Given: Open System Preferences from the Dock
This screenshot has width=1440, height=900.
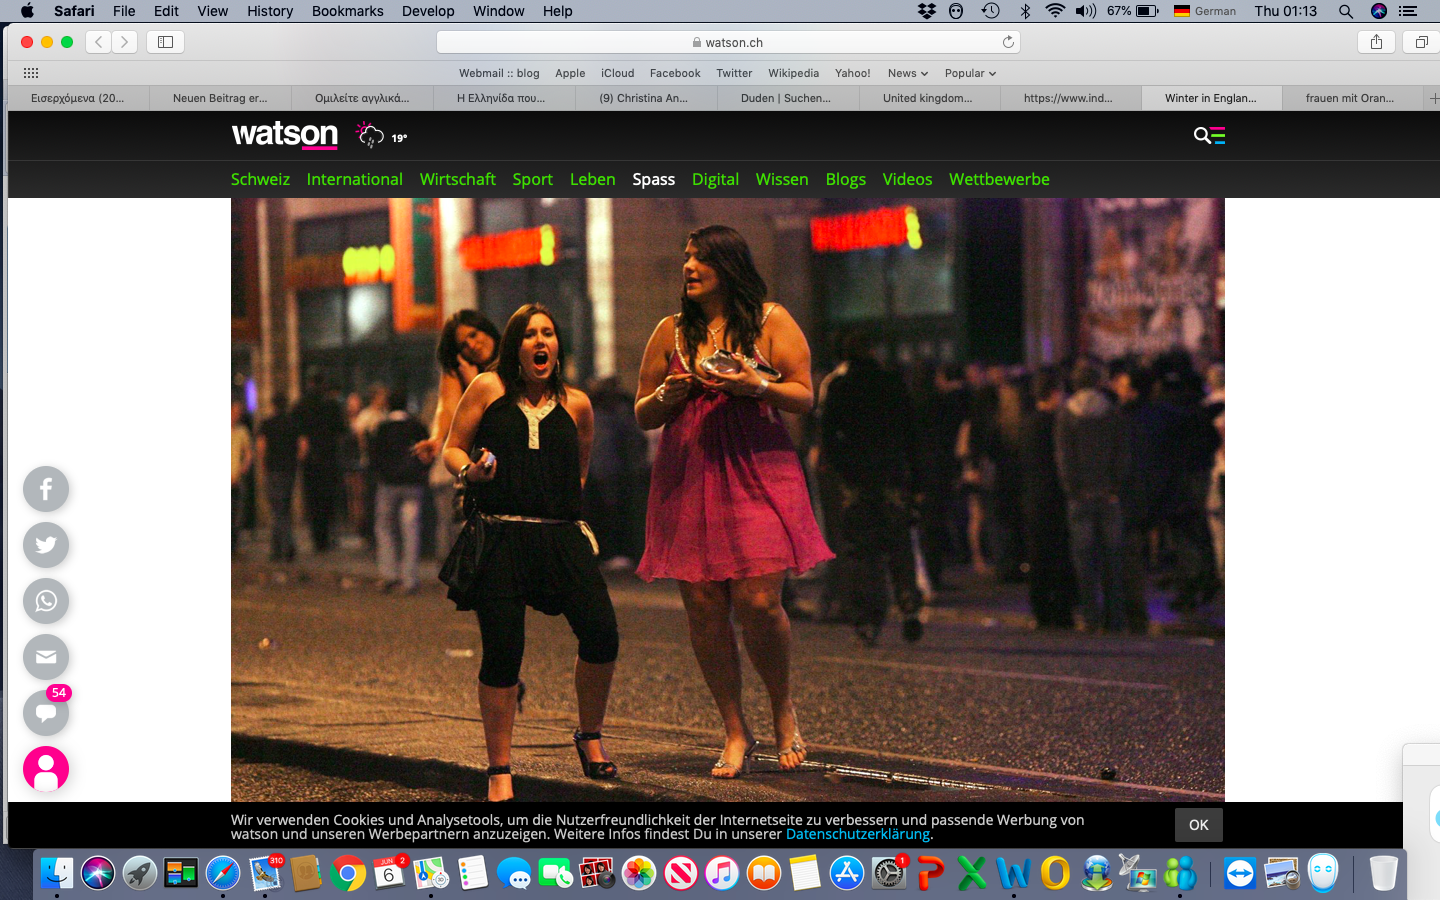Looking at the screenshot, I should coord(888,873).
